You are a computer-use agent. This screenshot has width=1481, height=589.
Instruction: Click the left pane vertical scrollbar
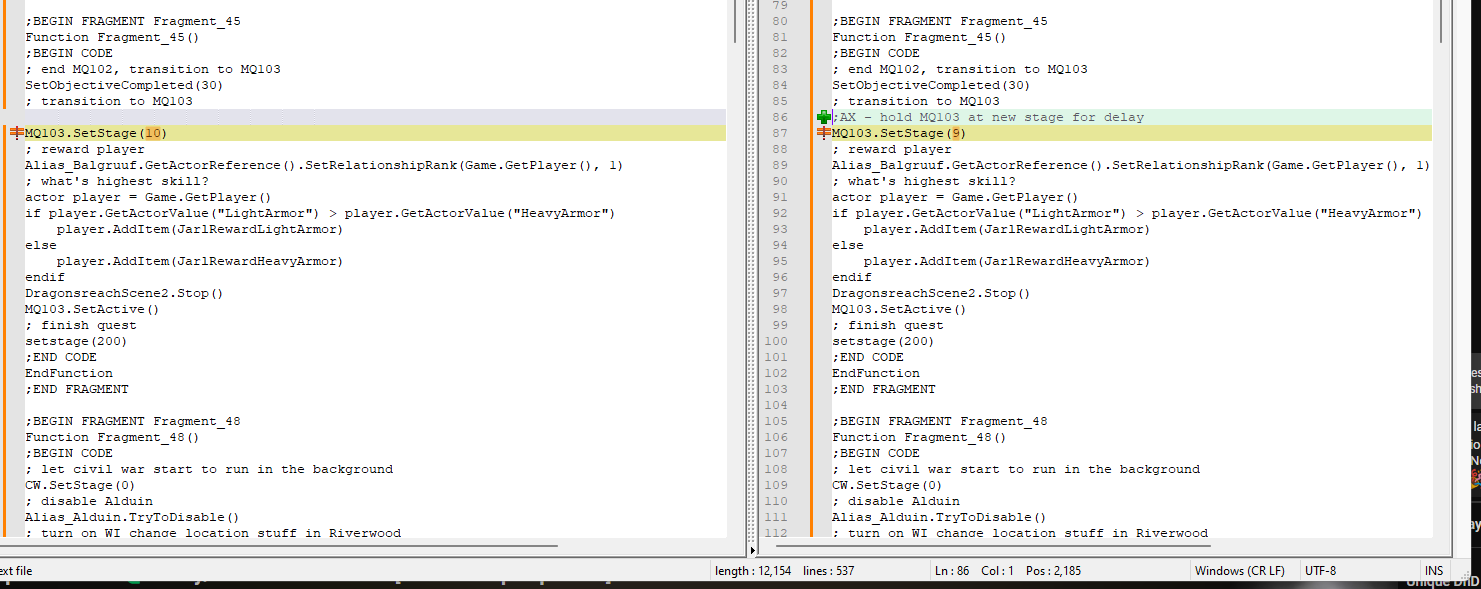click(734, 20)
